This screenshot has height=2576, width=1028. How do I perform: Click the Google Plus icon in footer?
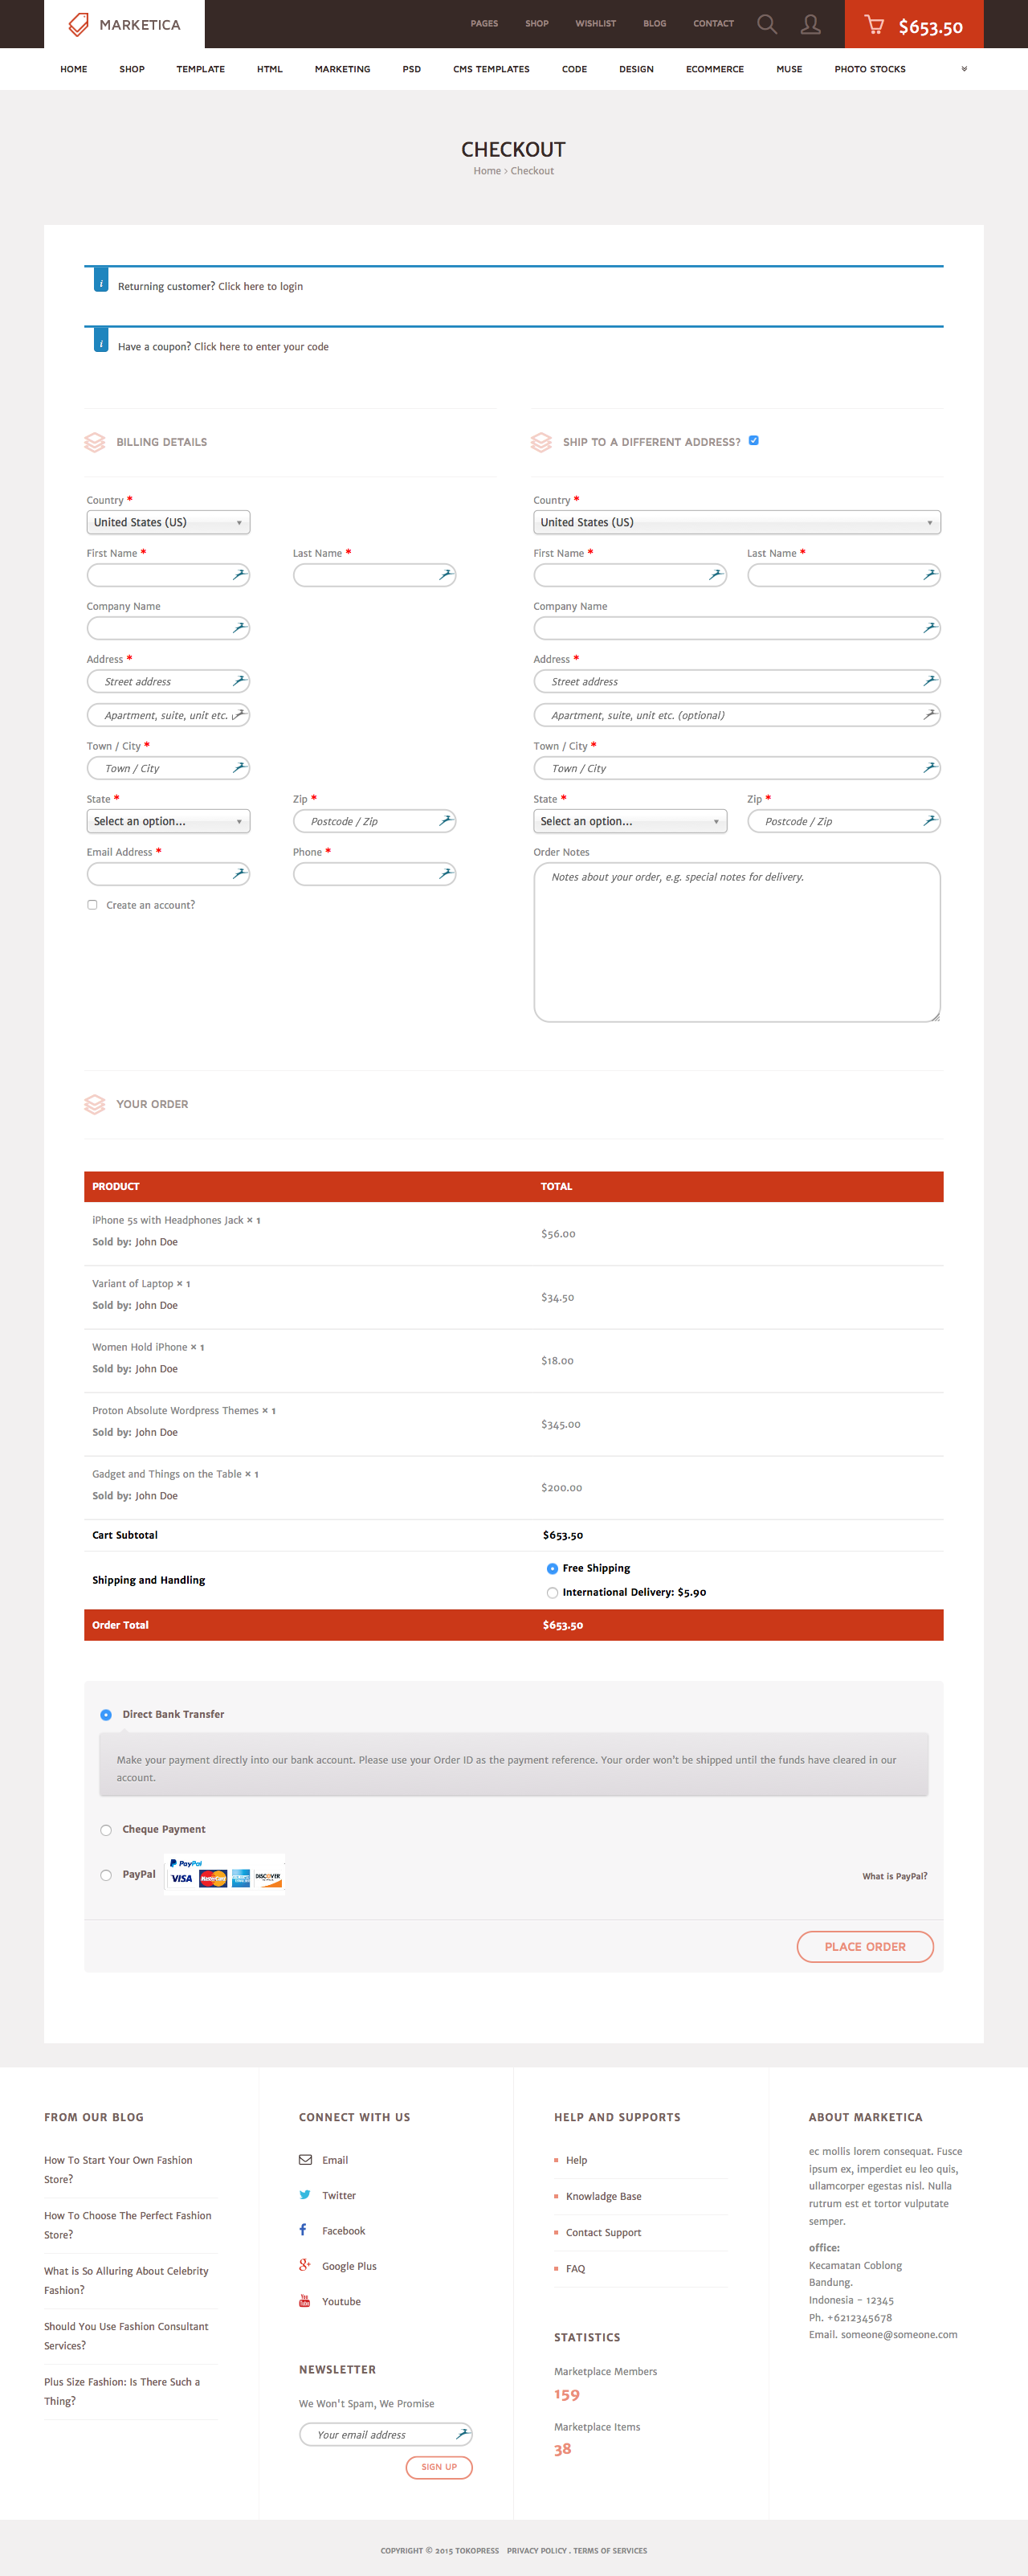pos(304,2265)
